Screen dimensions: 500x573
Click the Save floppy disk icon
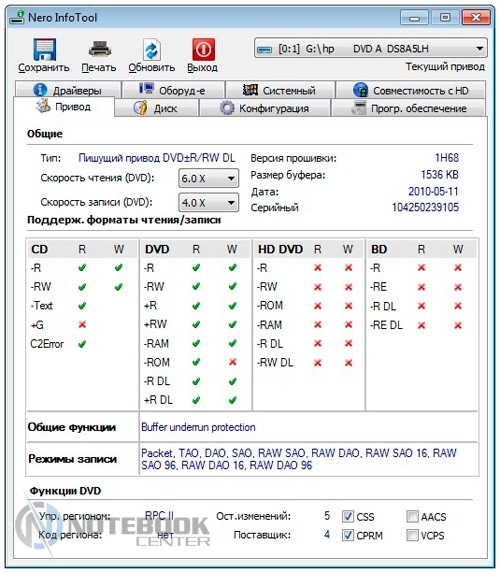[44, 49]
